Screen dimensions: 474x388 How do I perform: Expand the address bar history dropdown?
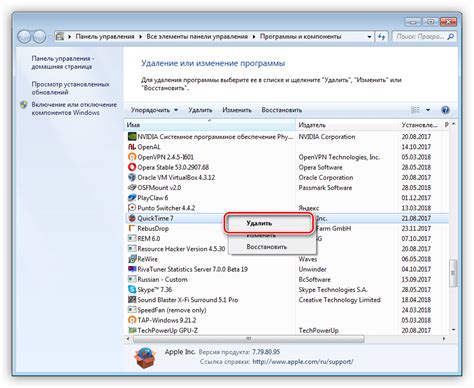click(369, 37)
